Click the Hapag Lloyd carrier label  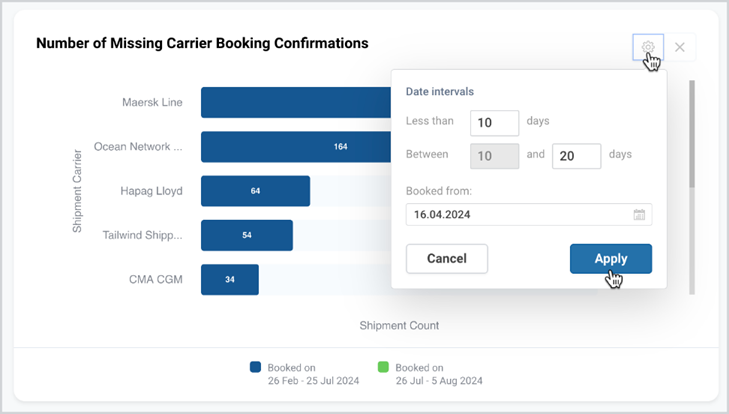tap(151, 191)
